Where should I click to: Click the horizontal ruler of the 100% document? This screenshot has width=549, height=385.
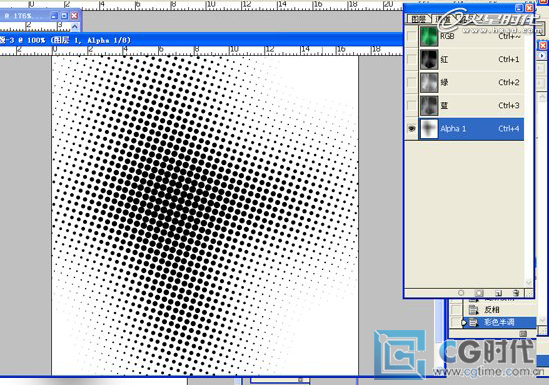point(201,50)
